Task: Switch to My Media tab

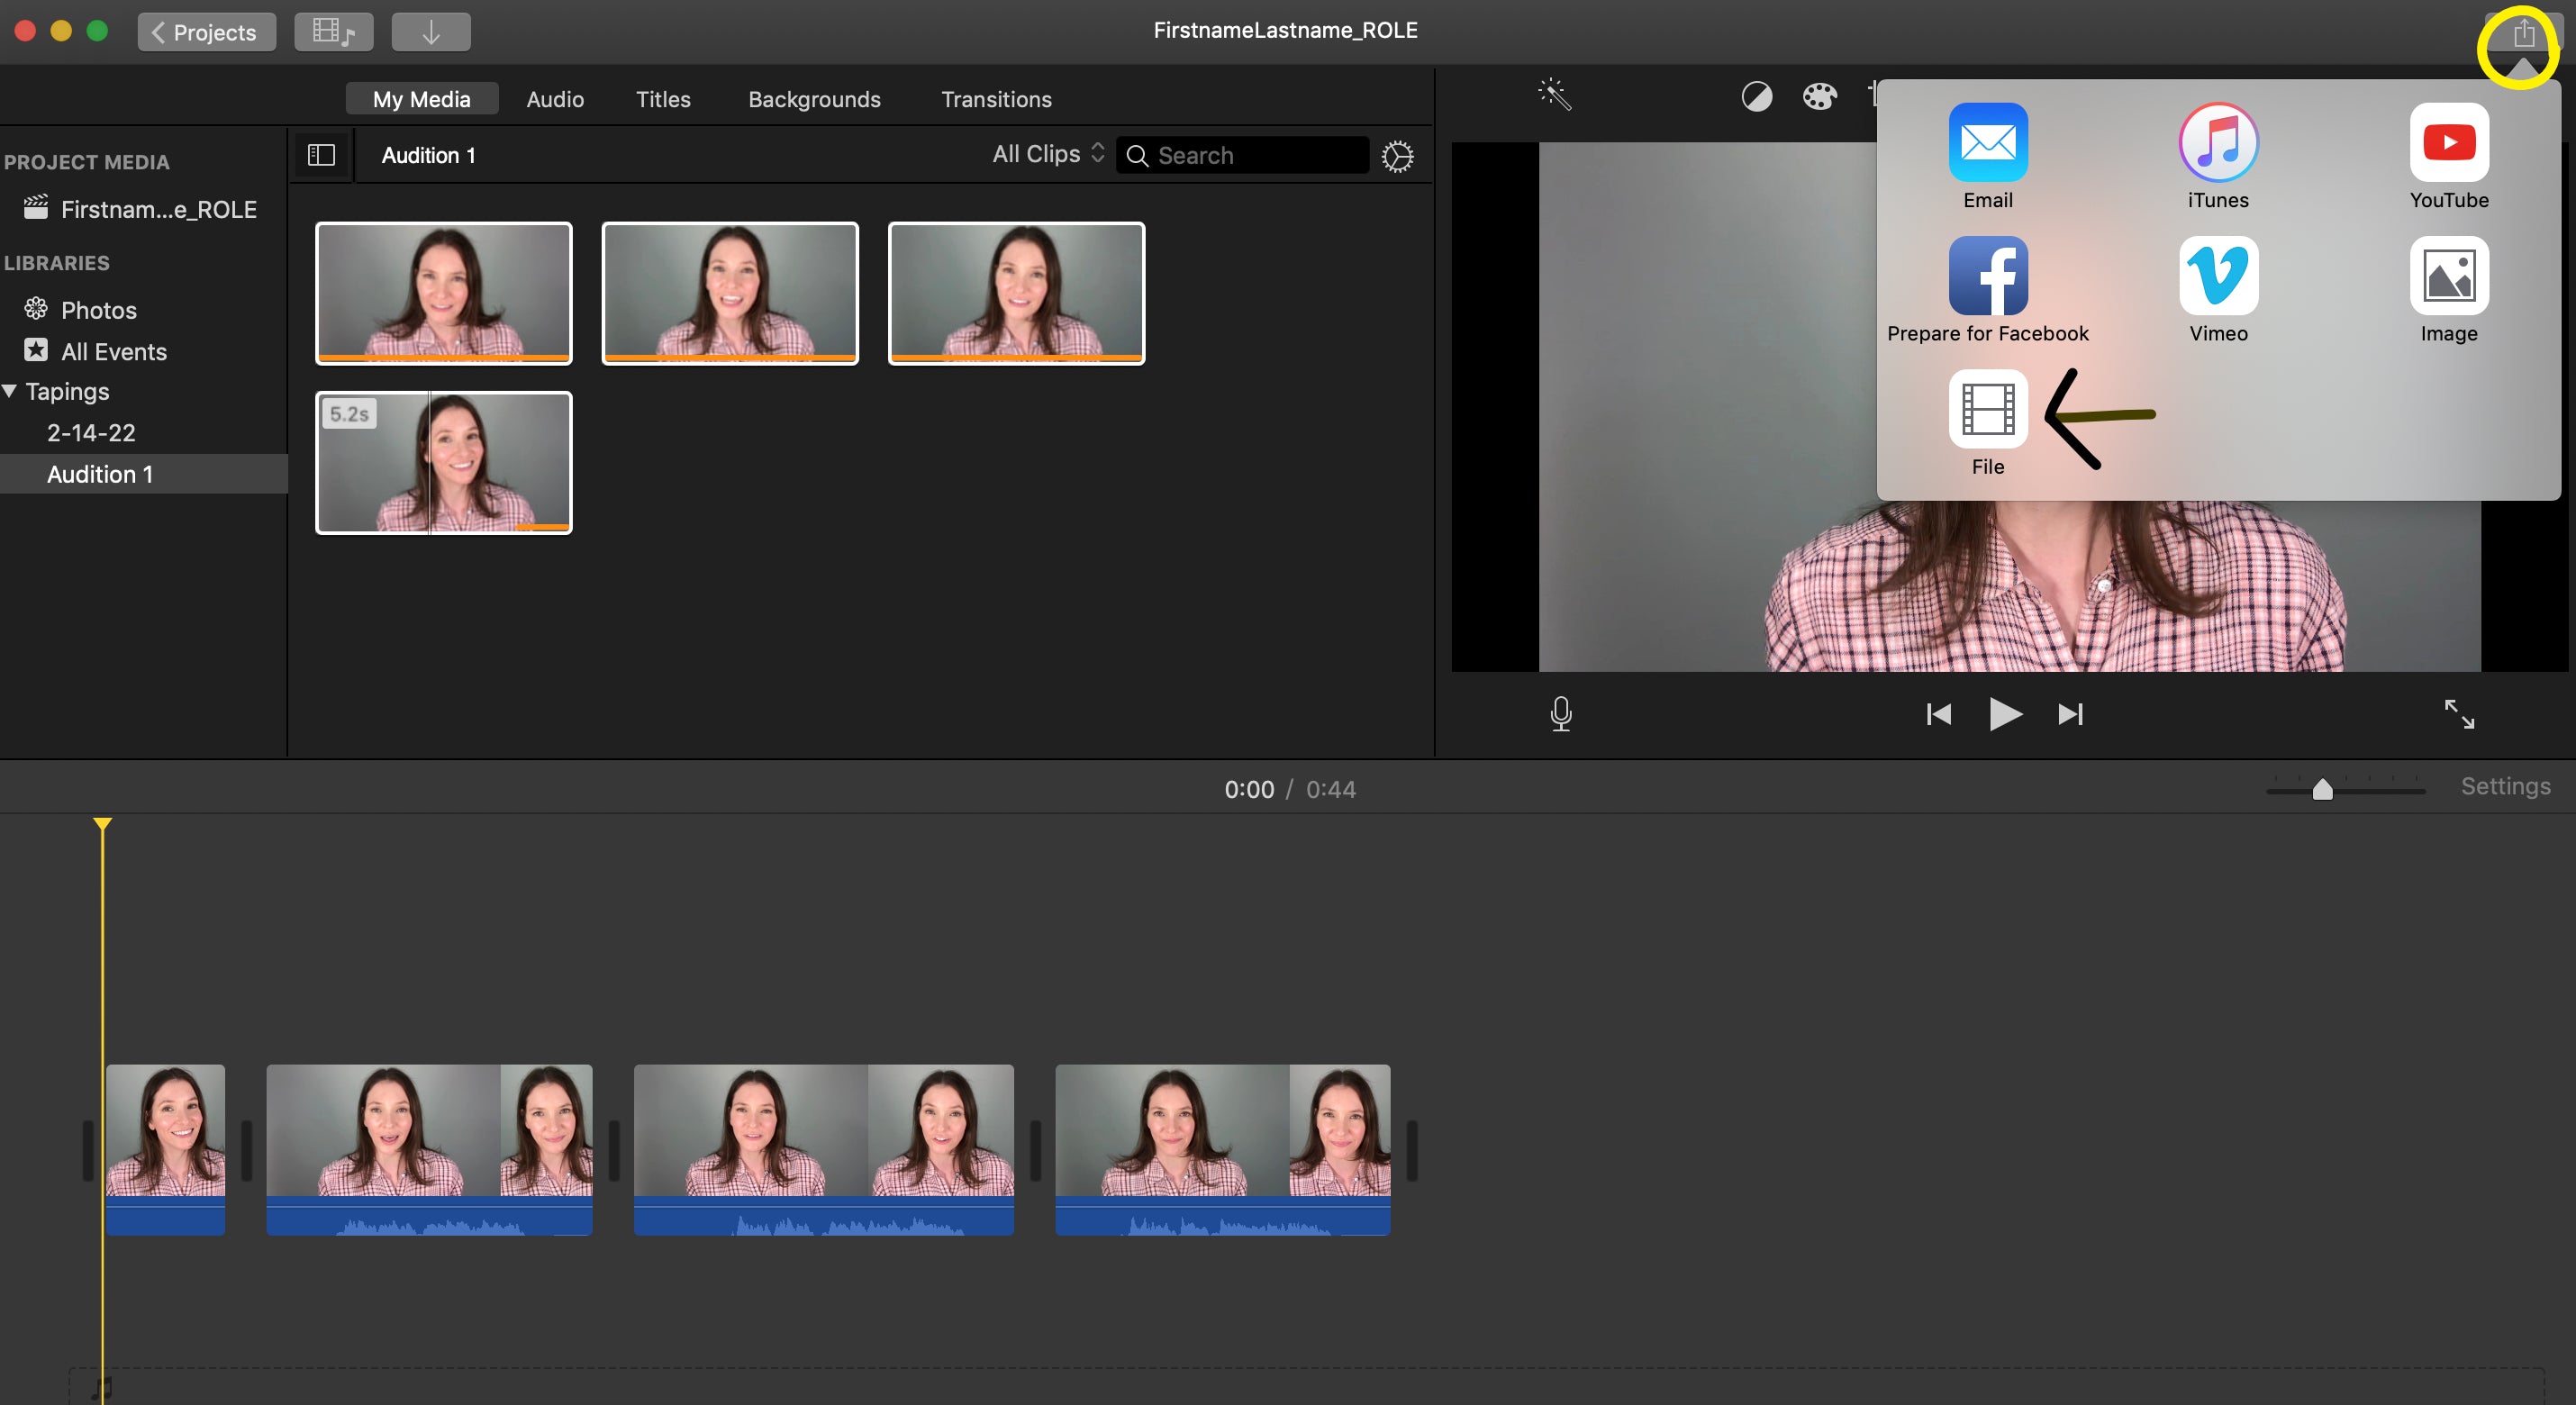Action: 421,99
